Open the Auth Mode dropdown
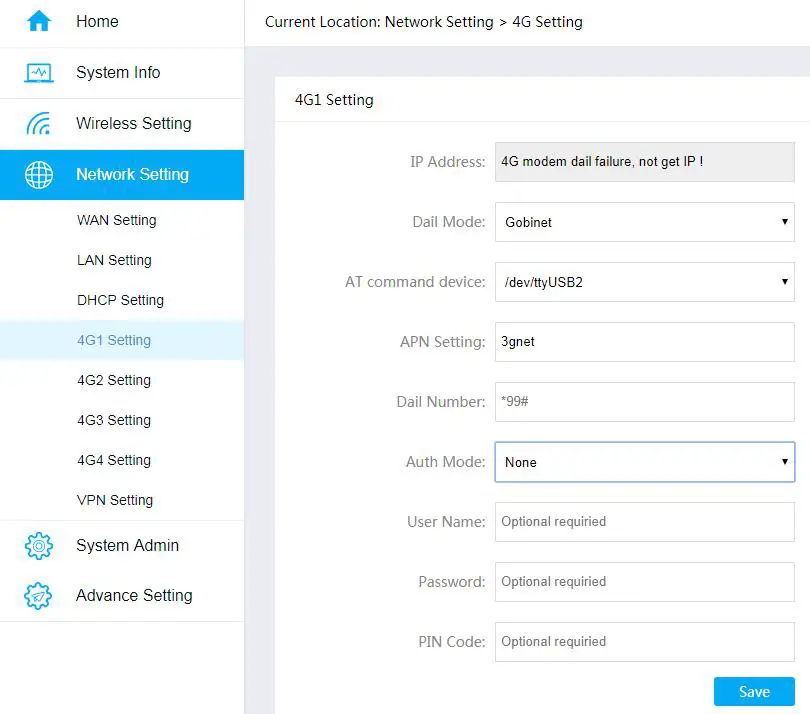 [x=644, y=462]
